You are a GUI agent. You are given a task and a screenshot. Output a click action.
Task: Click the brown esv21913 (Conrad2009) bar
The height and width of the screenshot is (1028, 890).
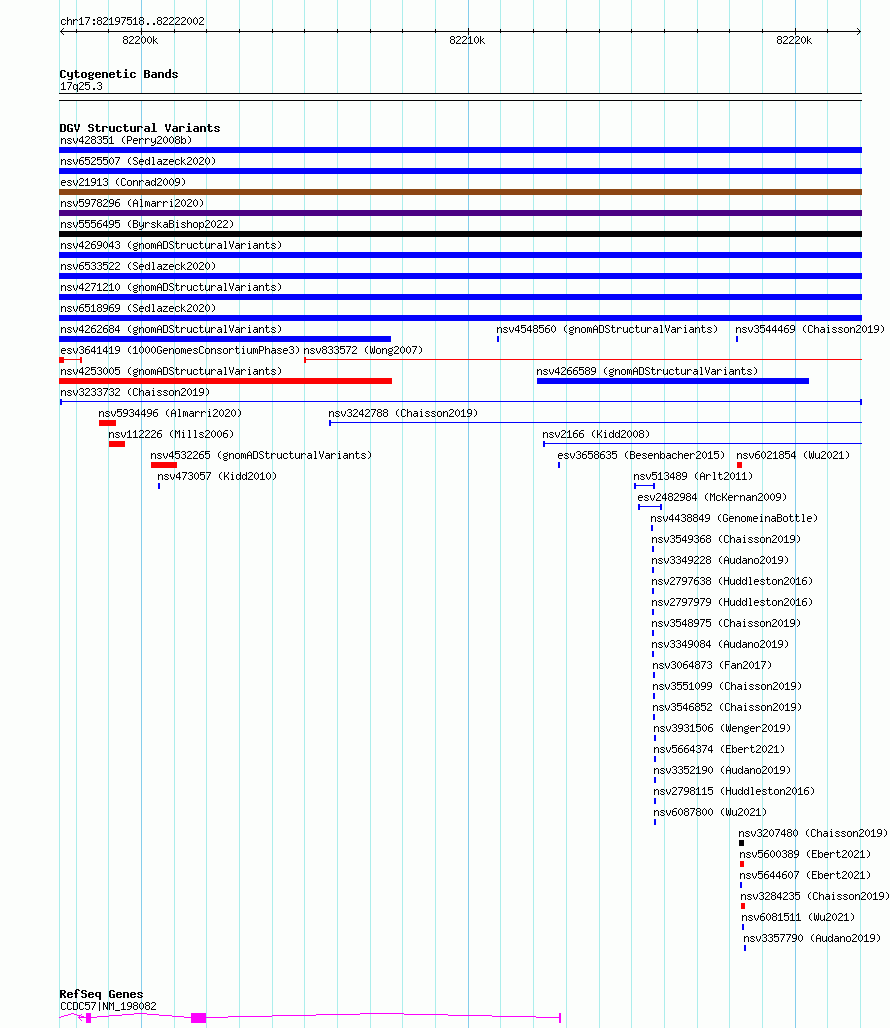click(x=460, y=192)
